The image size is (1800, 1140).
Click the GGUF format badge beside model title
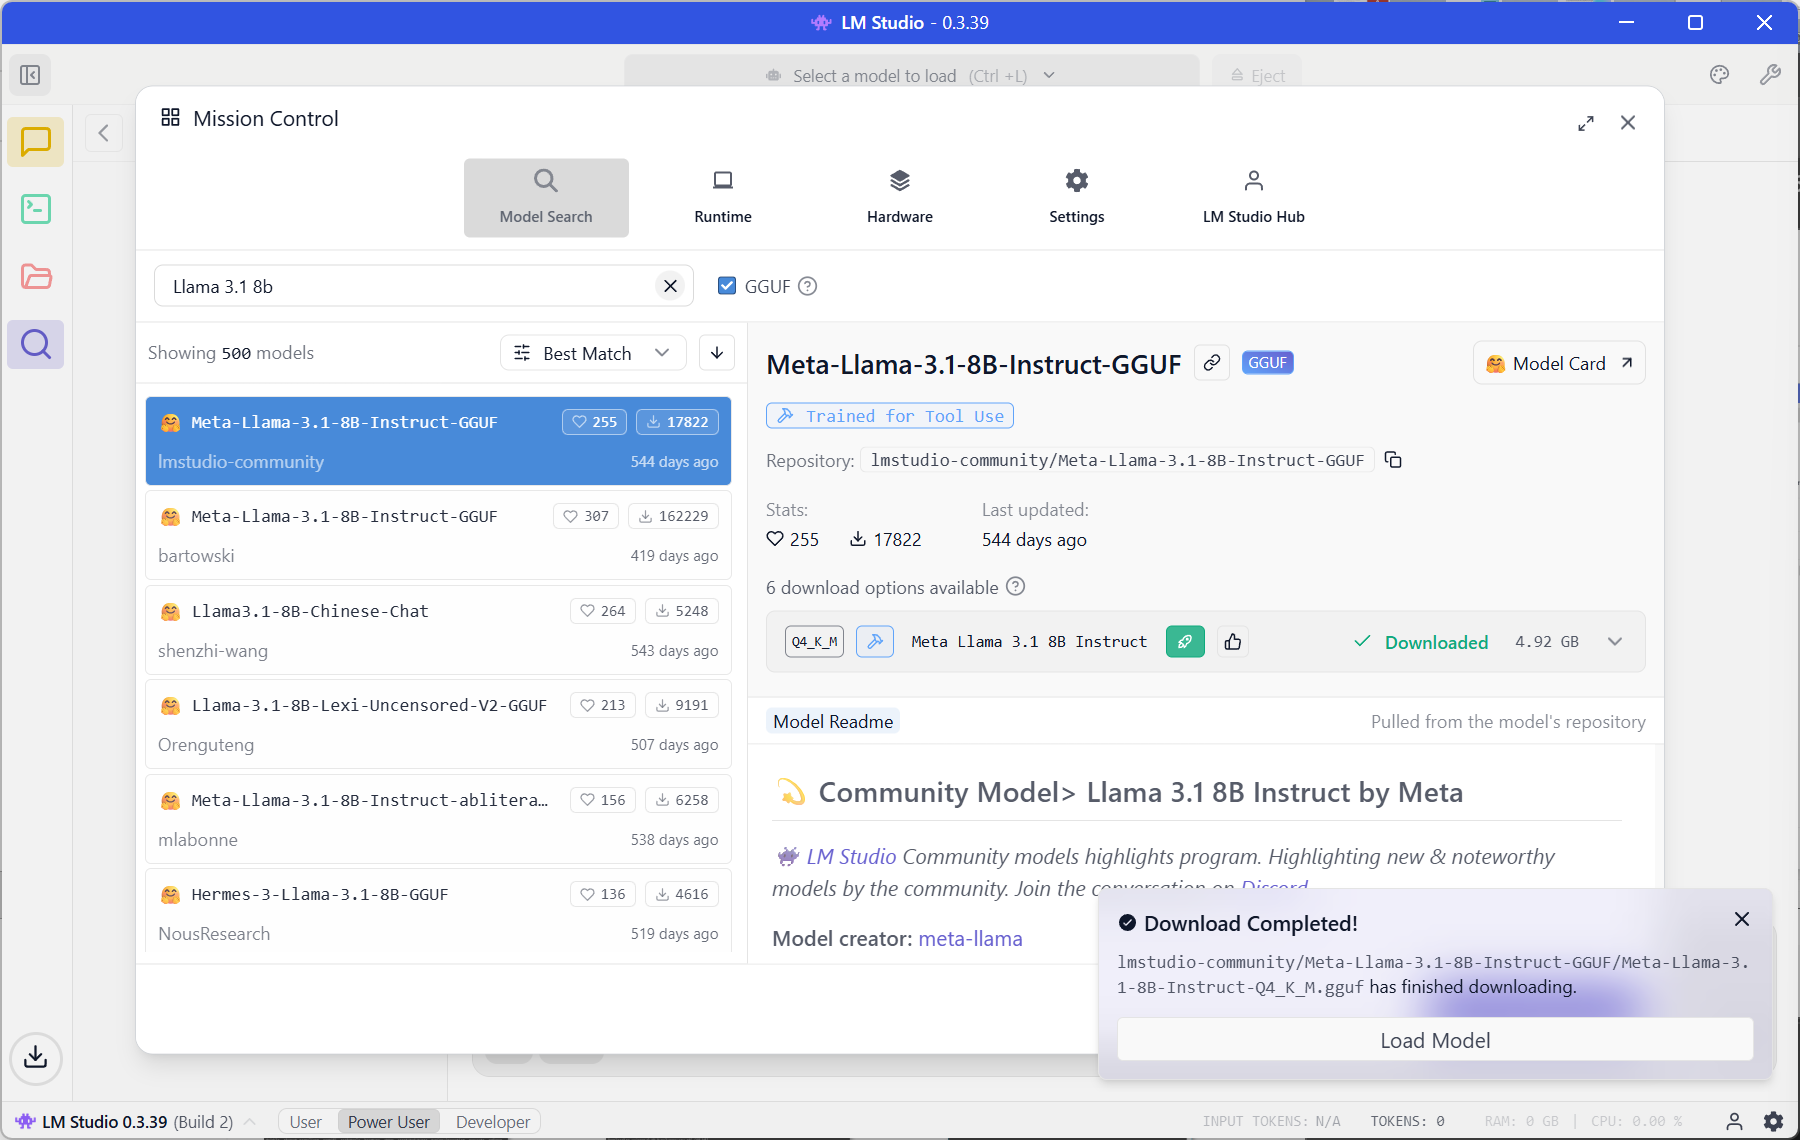point(1267,363)
